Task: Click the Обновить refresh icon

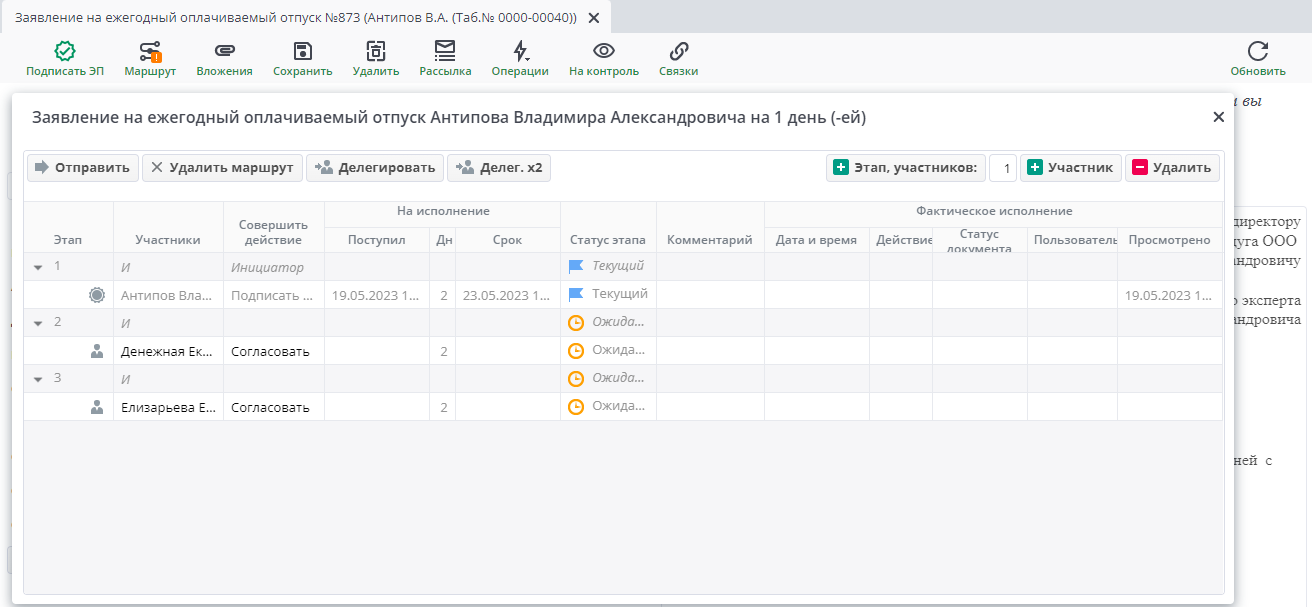Action: coord(1257,51)
